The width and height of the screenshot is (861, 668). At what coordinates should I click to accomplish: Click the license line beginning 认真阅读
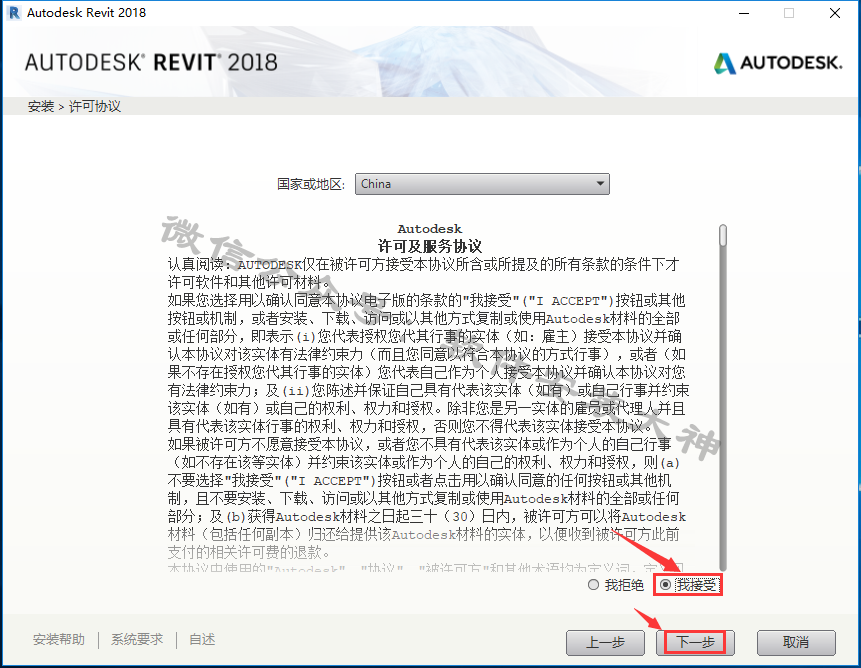point(423,265)
